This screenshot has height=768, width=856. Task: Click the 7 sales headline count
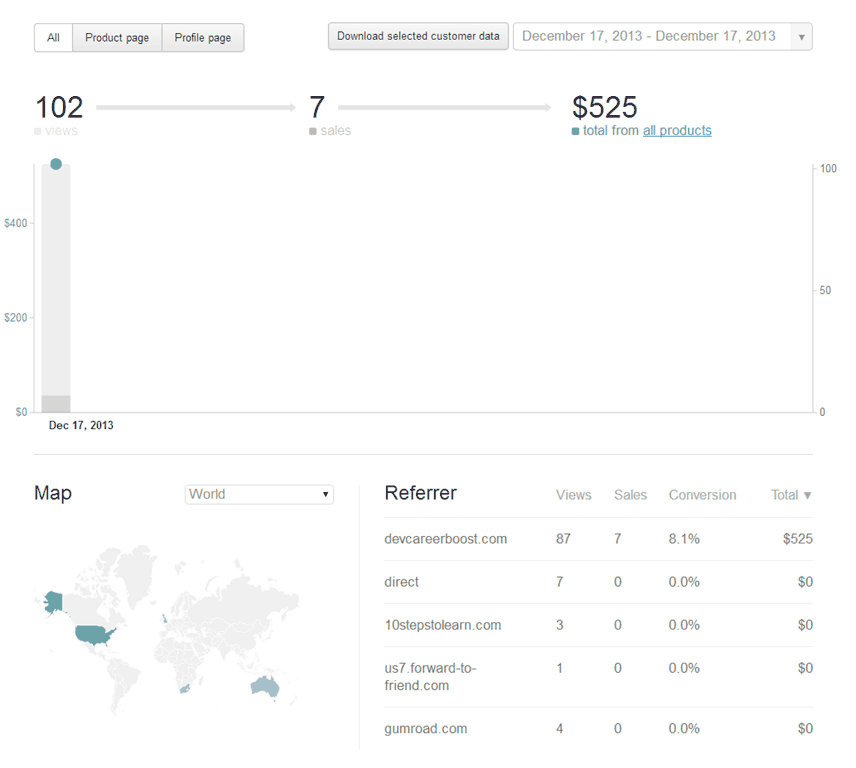(317, 108)
